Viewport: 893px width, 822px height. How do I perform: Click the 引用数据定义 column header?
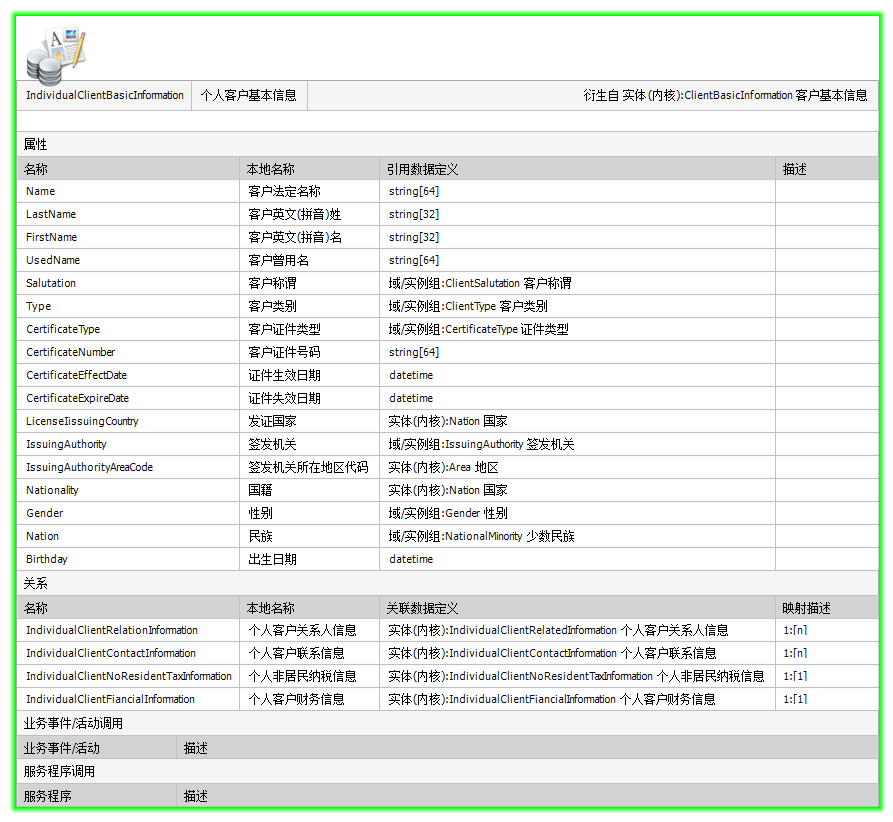pyautogui.click(x=577, y=169)
